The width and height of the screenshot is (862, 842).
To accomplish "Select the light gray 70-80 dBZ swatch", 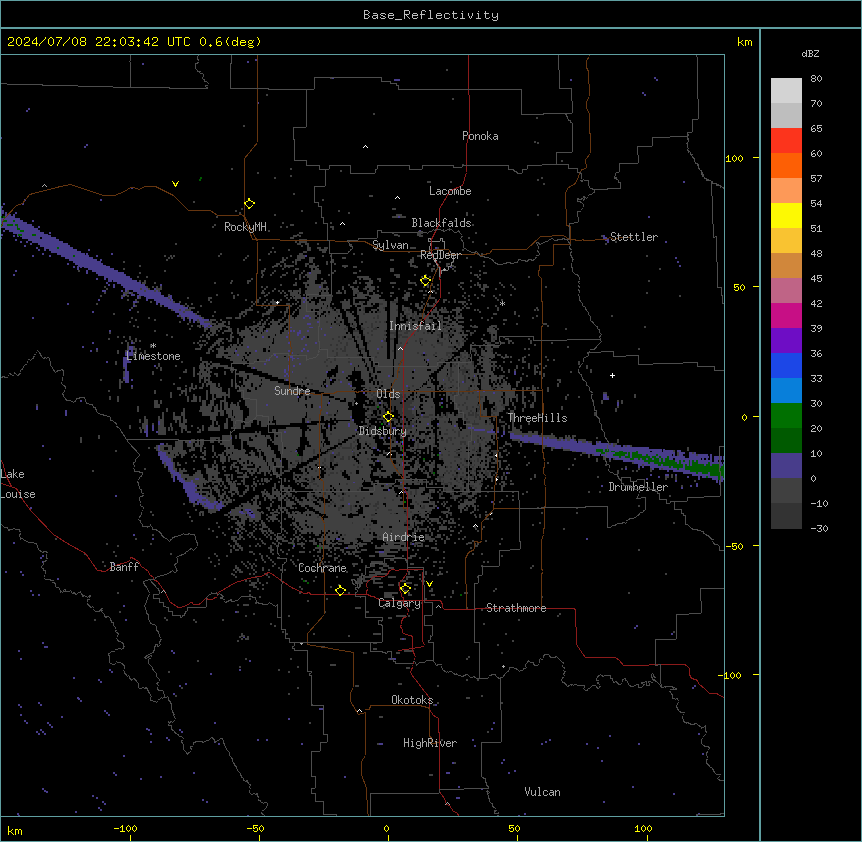I will point(786,91).
